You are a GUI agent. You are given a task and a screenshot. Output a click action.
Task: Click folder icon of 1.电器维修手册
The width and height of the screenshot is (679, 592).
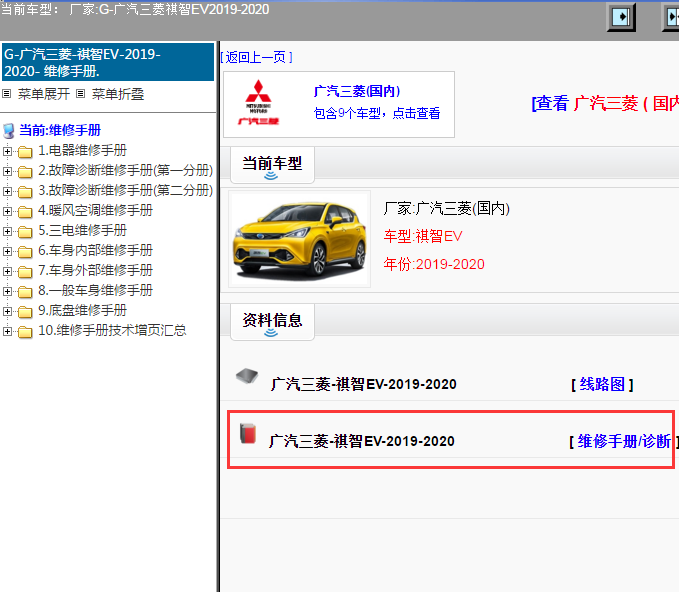click(25, 152)
